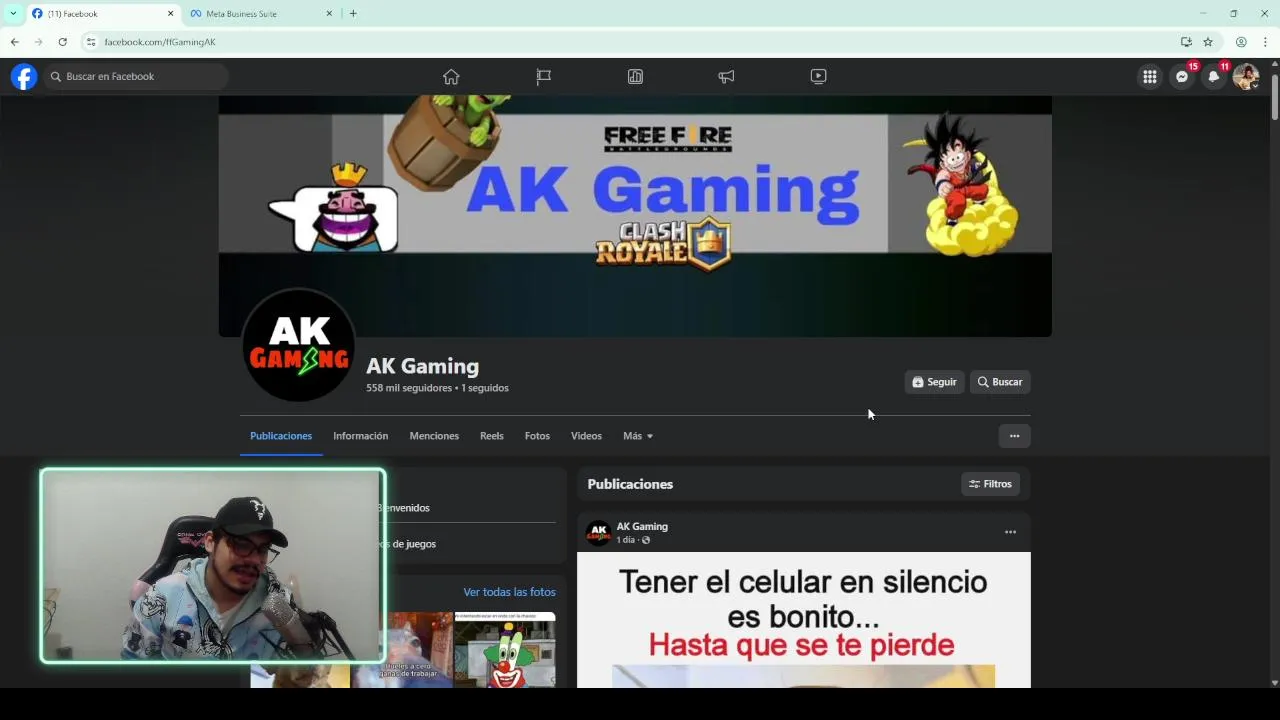Open the account profile picture menu
Viewport: 1280px width, 720px height.
coord(1245,77)
